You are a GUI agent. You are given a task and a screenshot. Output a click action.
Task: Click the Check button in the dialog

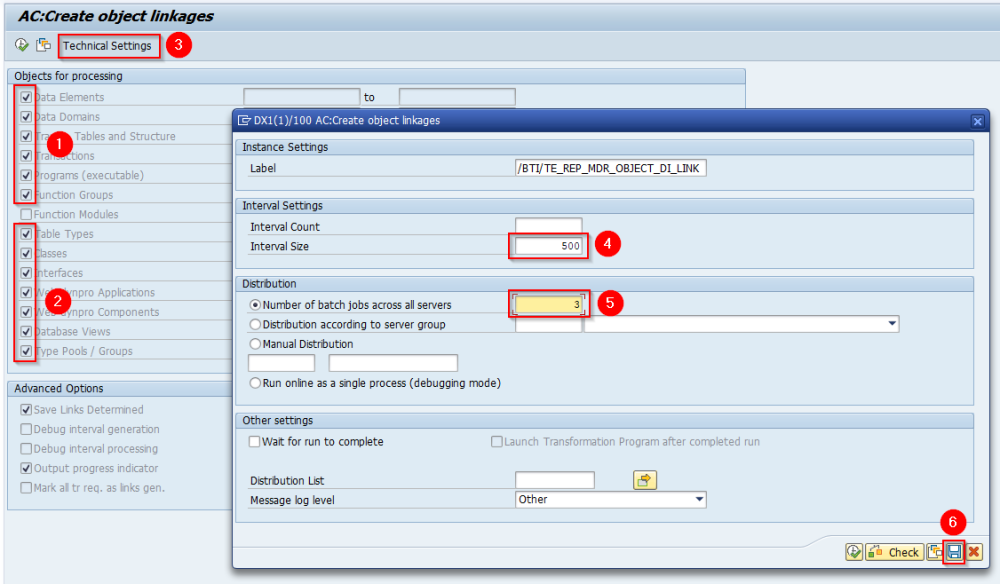click(895, 551)
